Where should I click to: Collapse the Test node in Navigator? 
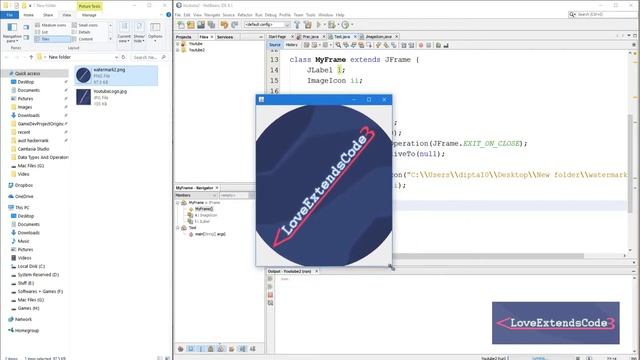coord(178,228)
